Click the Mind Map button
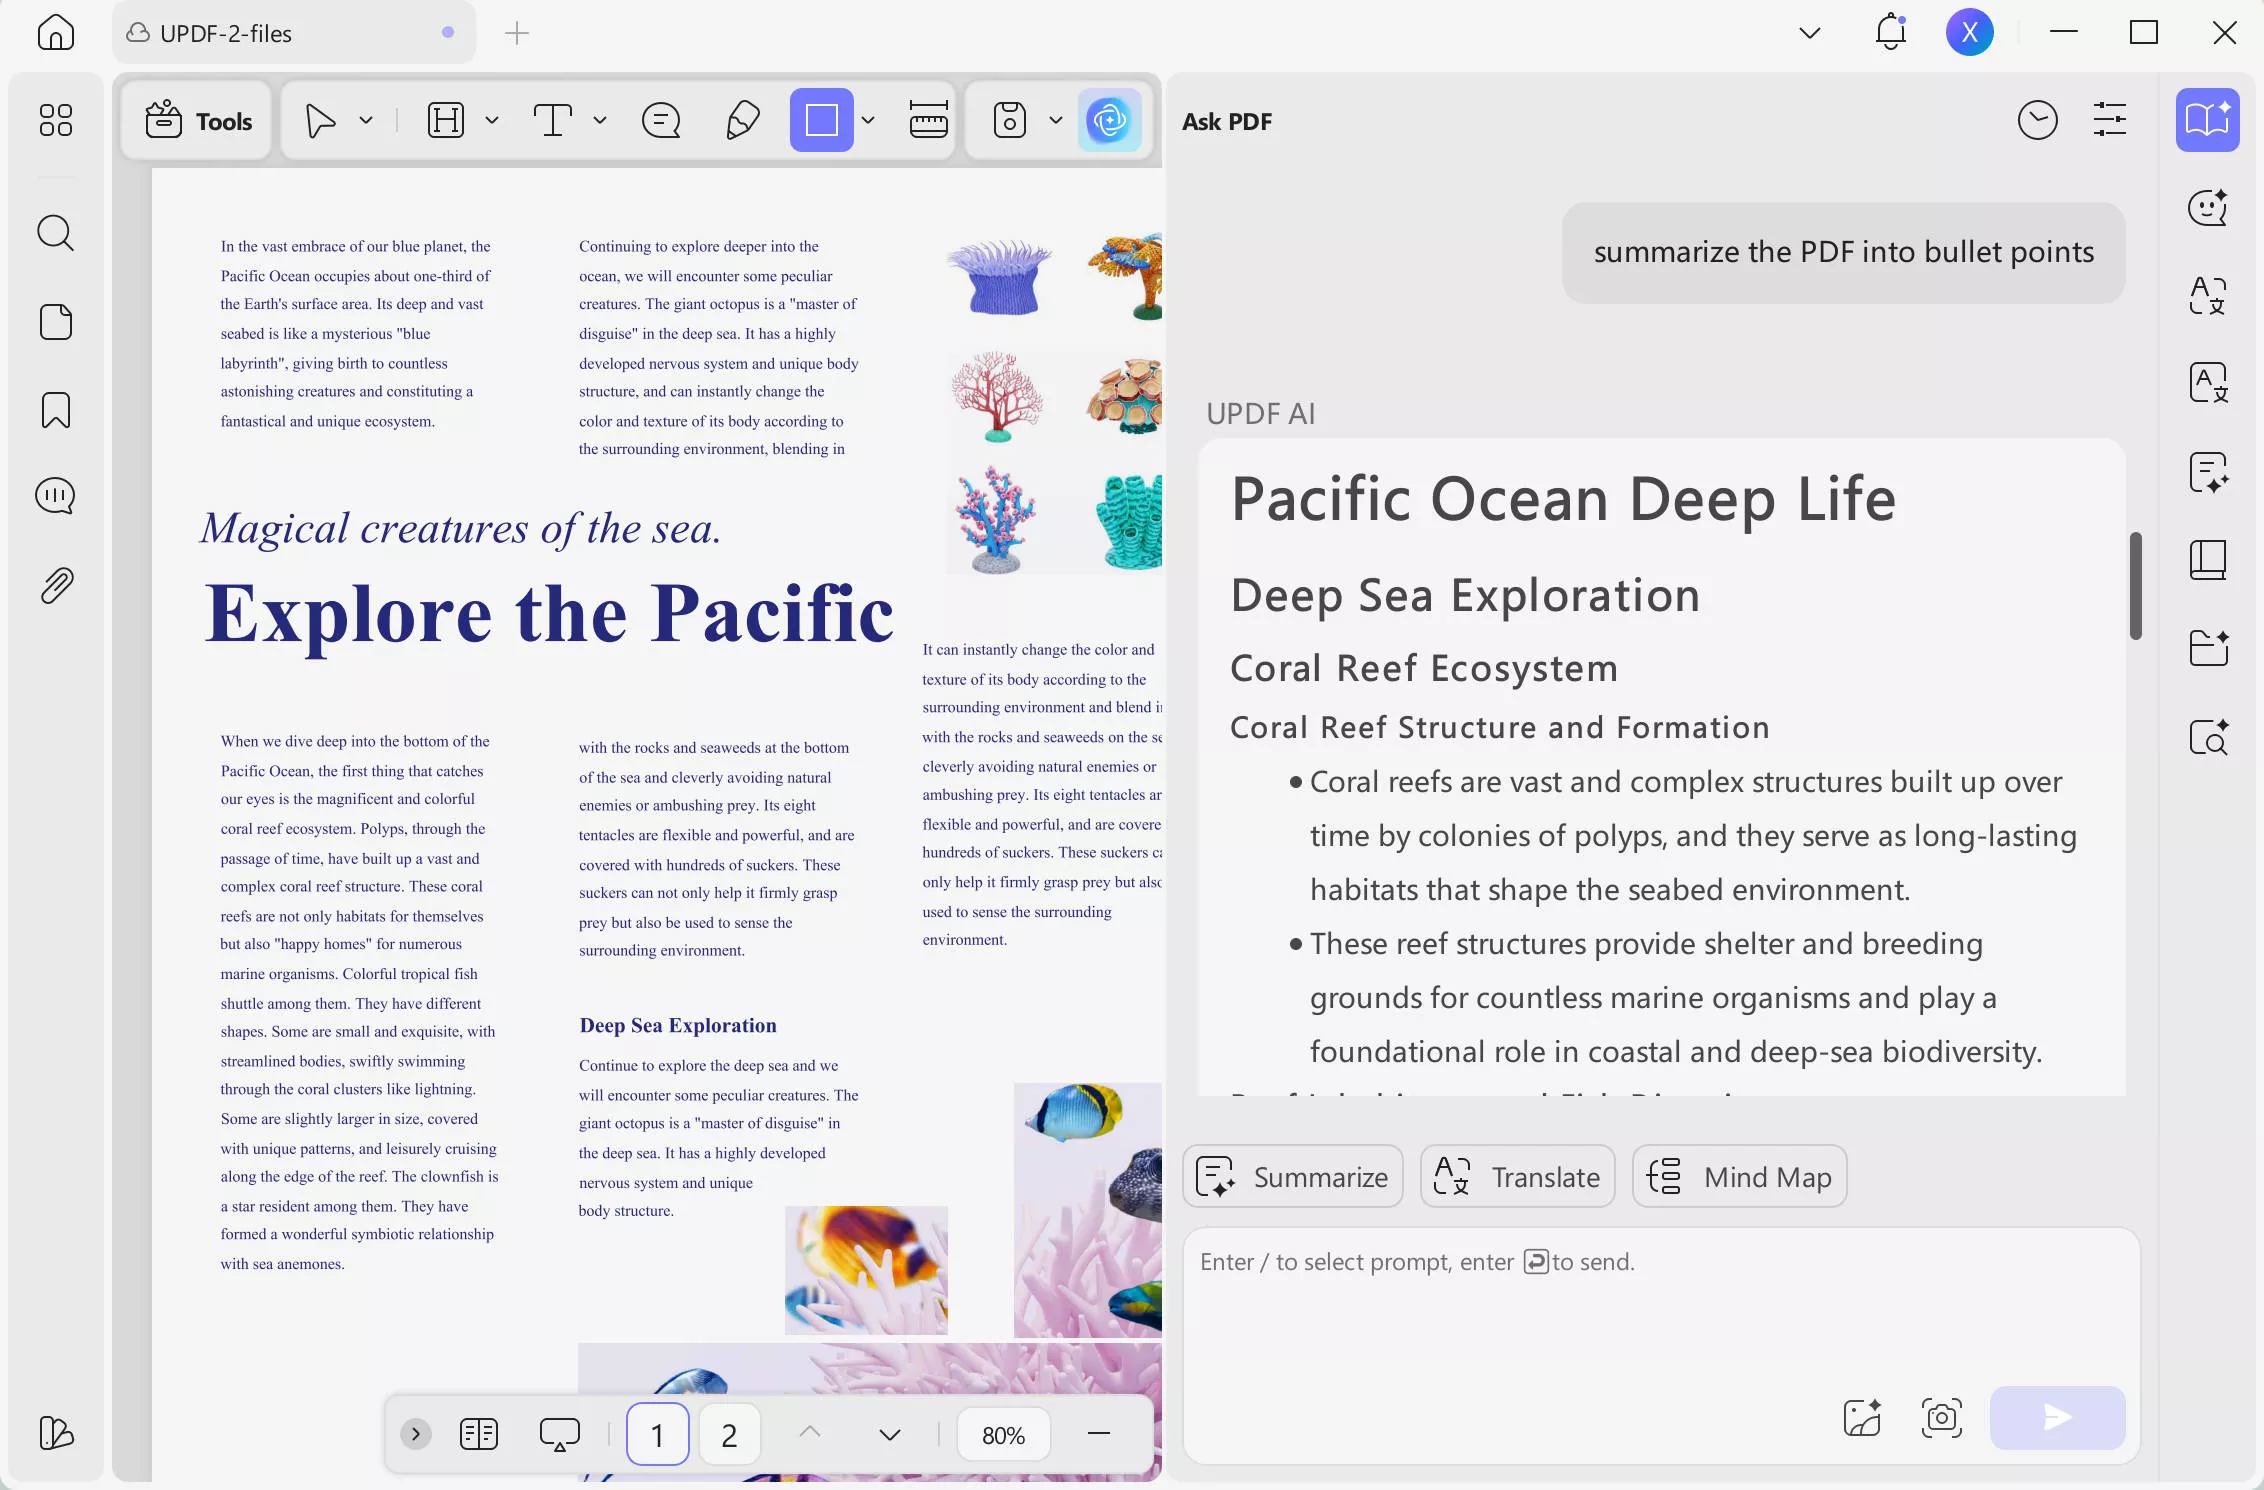2264x1490 pixels. tap(1739, 1176)
